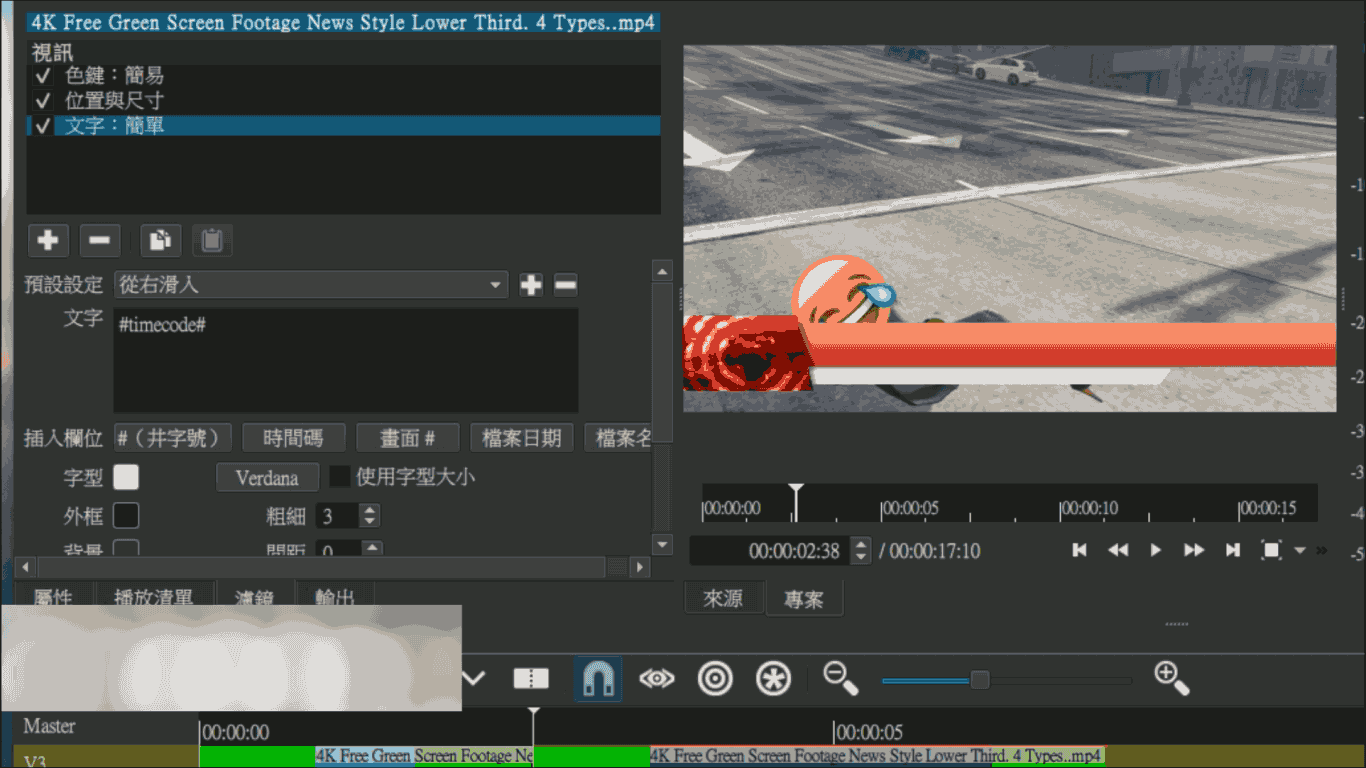Screen dimensions: 1366x768
Task: Select 色鍵：簡易 filter row
Action: point(343,76)
